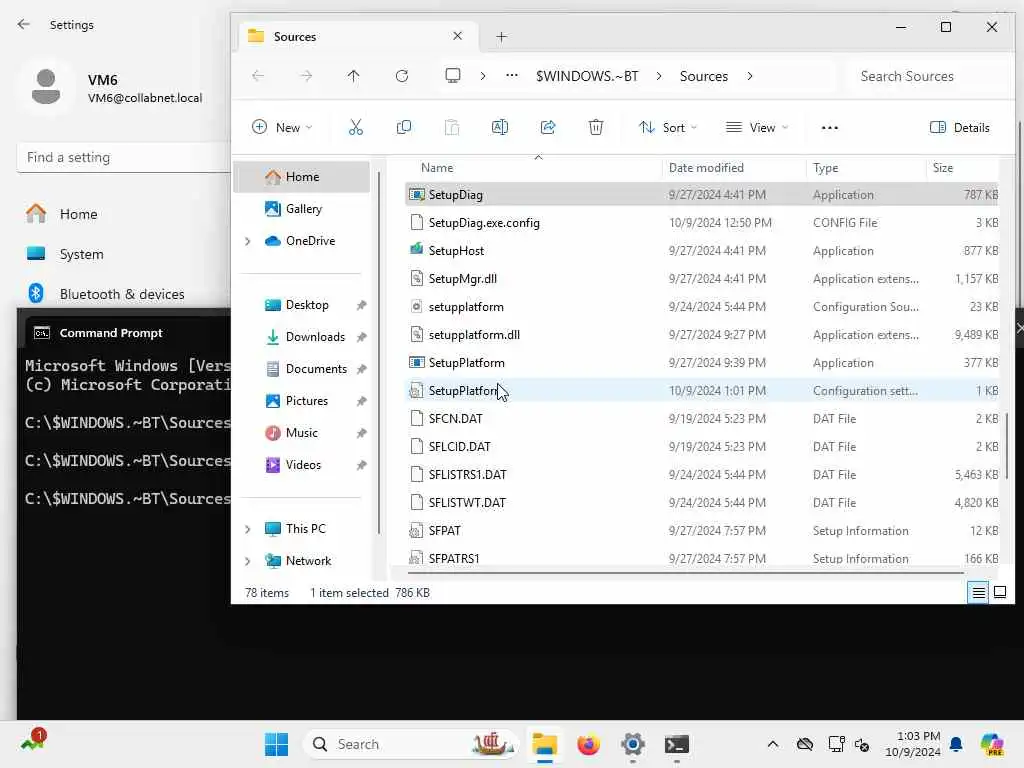Open Videos quick access folder
This screenshot has height=768, width=1024.
click(x=302, y=465)
